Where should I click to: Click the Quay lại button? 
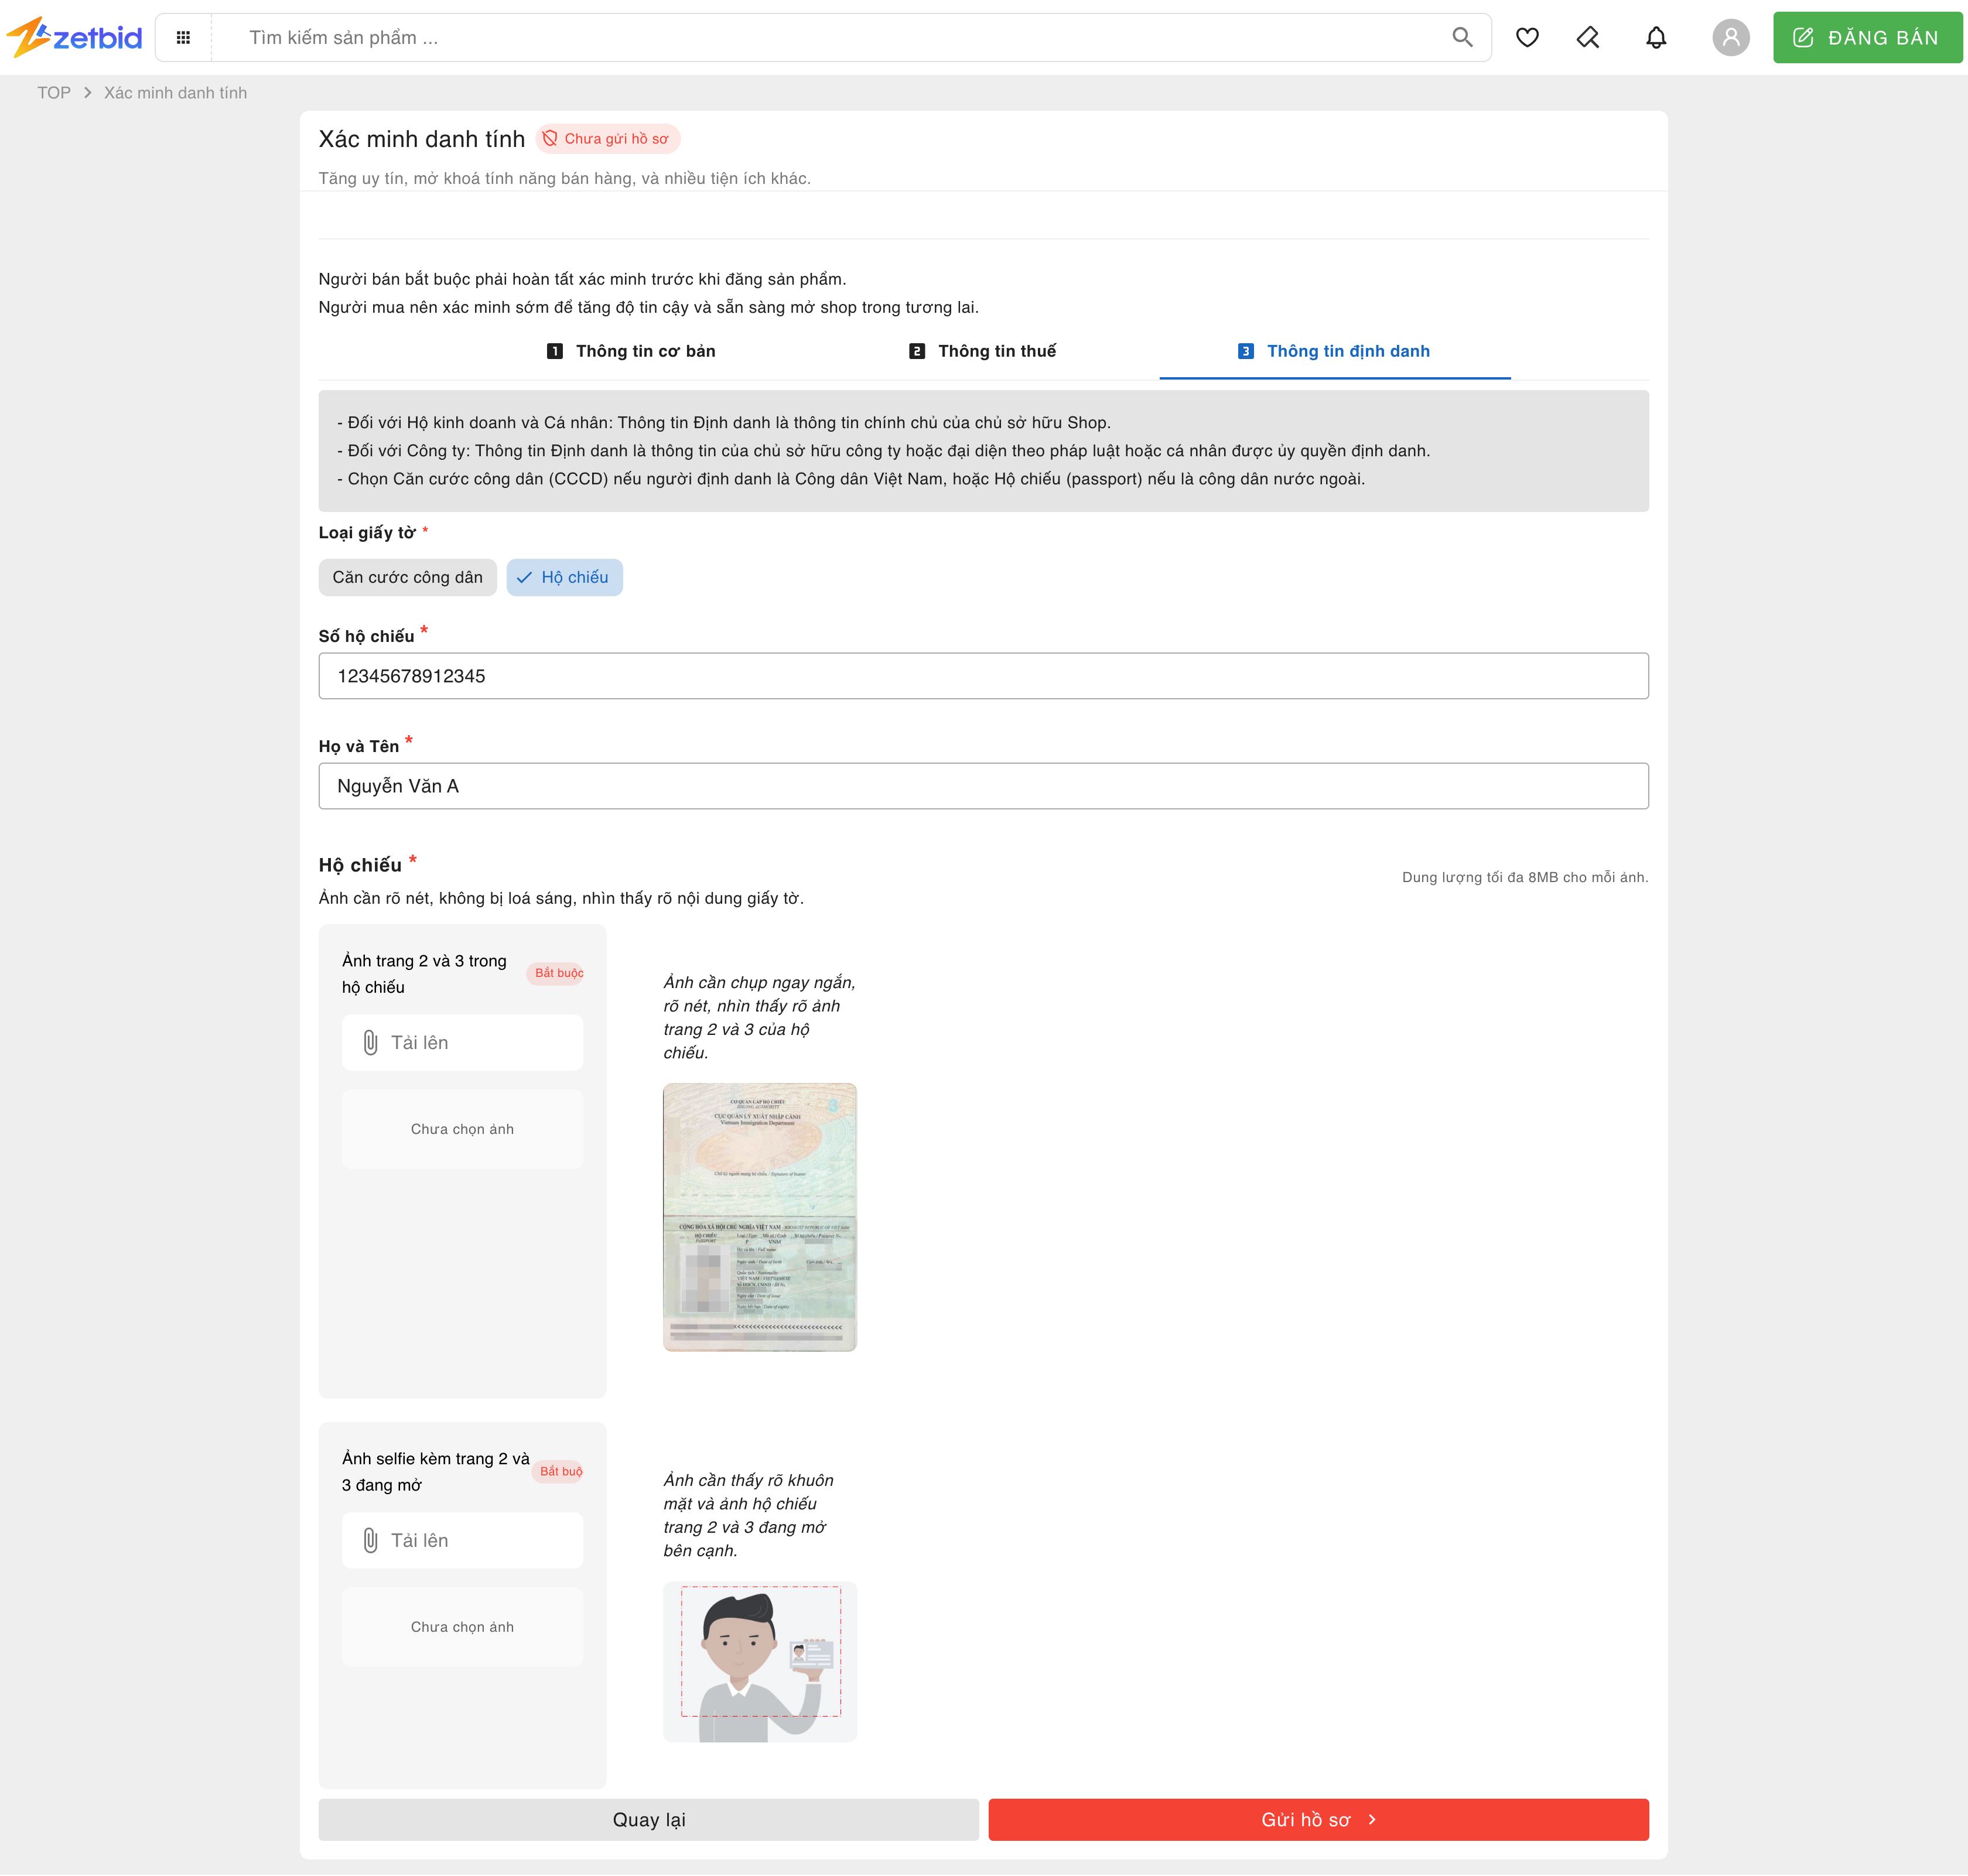point(648,1820)
